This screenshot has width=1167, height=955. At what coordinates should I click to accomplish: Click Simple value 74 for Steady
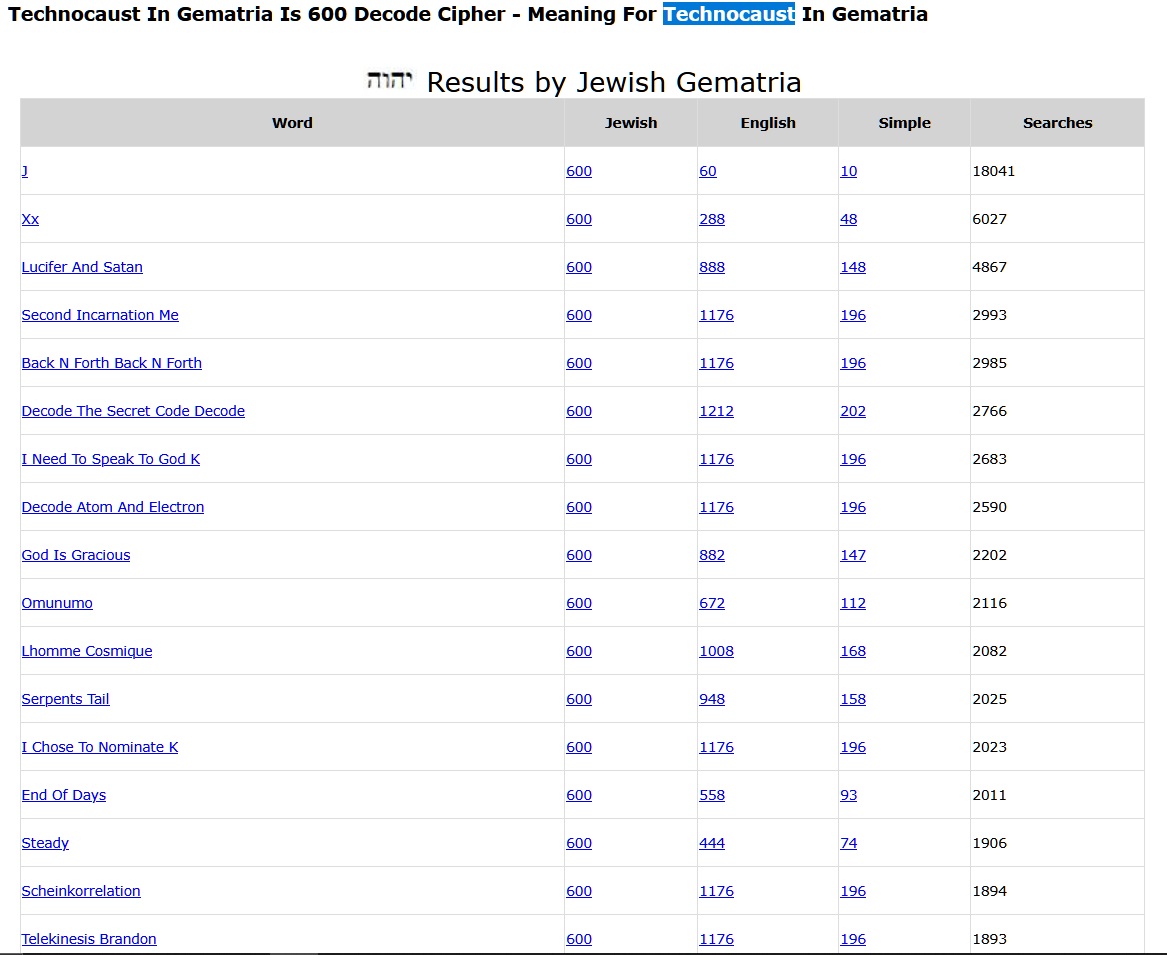coord(848,843)
